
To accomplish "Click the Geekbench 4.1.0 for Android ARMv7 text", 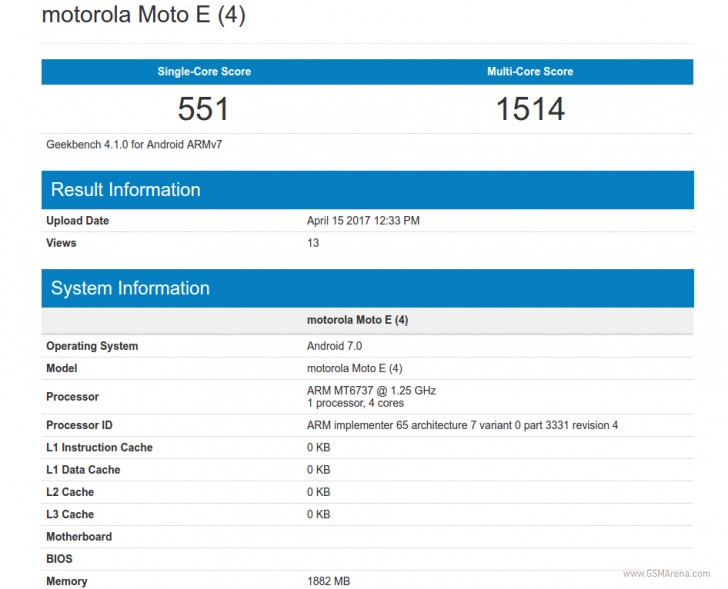I will tap(134, 144).
